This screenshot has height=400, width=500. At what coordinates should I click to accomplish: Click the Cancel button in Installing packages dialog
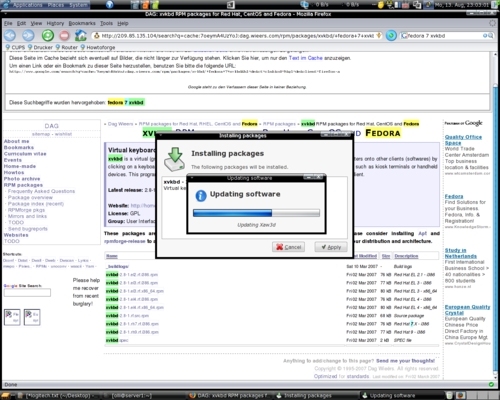coord(288,247)
